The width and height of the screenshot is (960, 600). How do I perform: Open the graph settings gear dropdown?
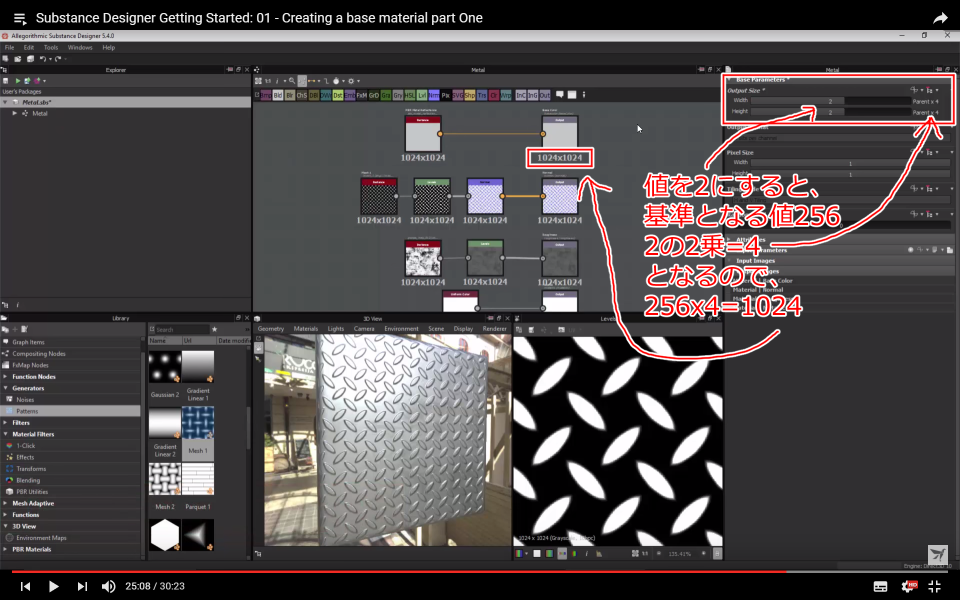(x=353, y=81)
